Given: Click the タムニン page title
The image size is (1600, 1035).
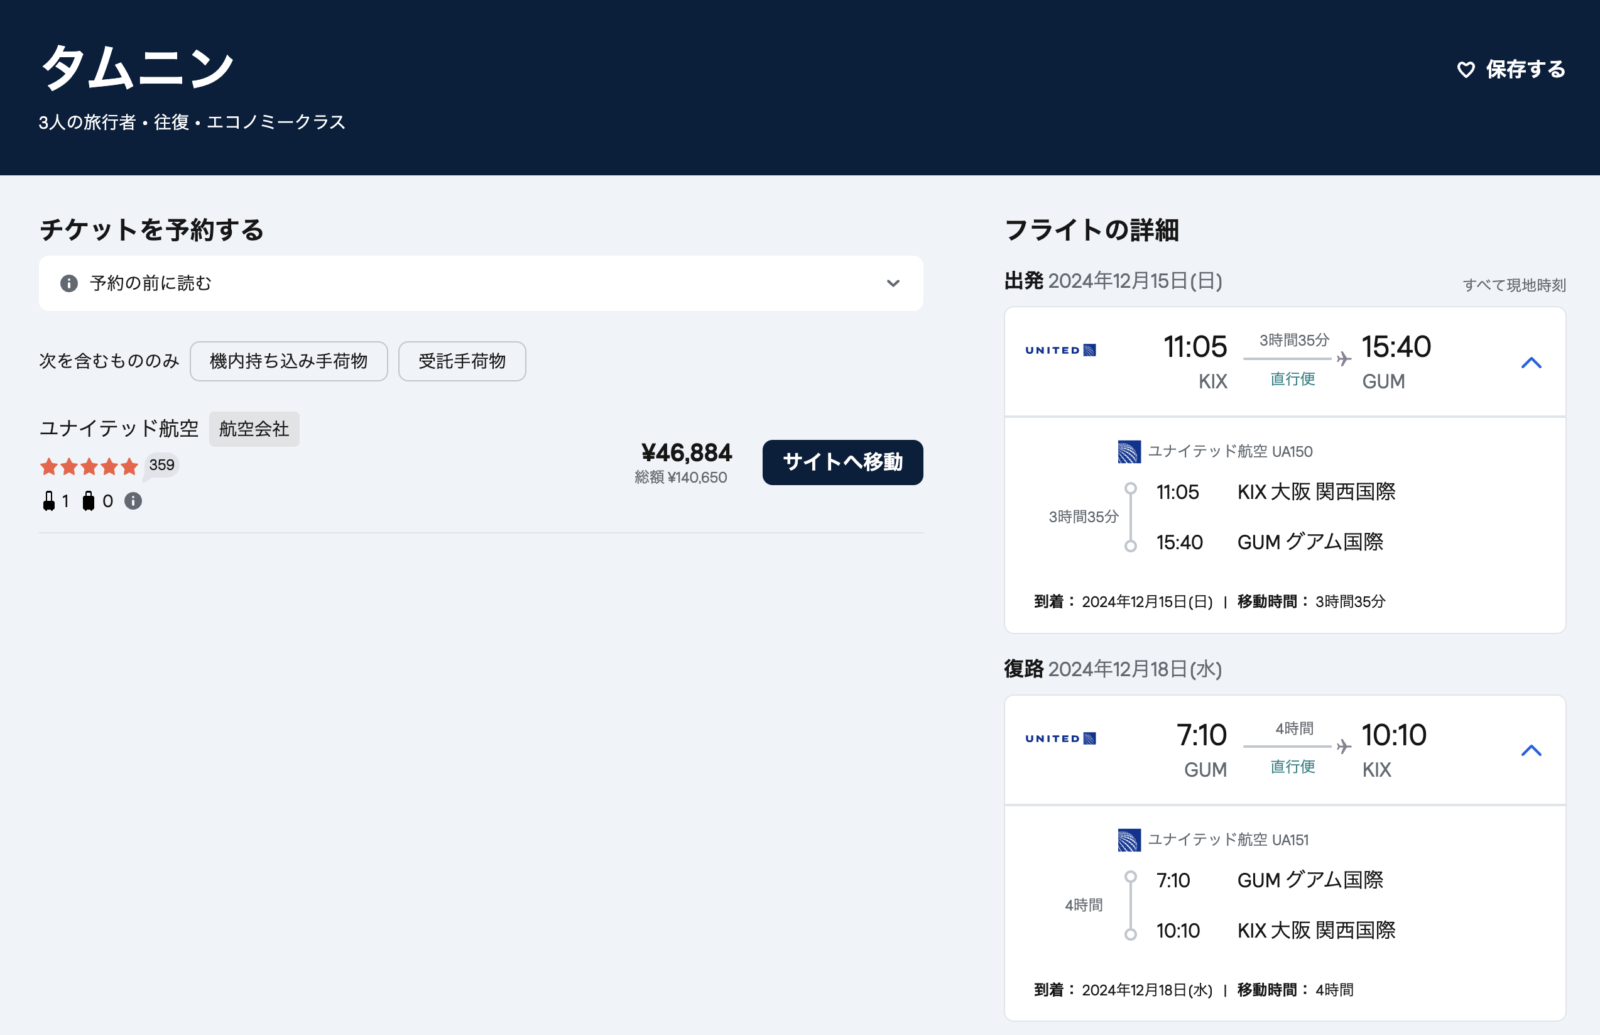Looking at the screenshot, I should point(137,68).
